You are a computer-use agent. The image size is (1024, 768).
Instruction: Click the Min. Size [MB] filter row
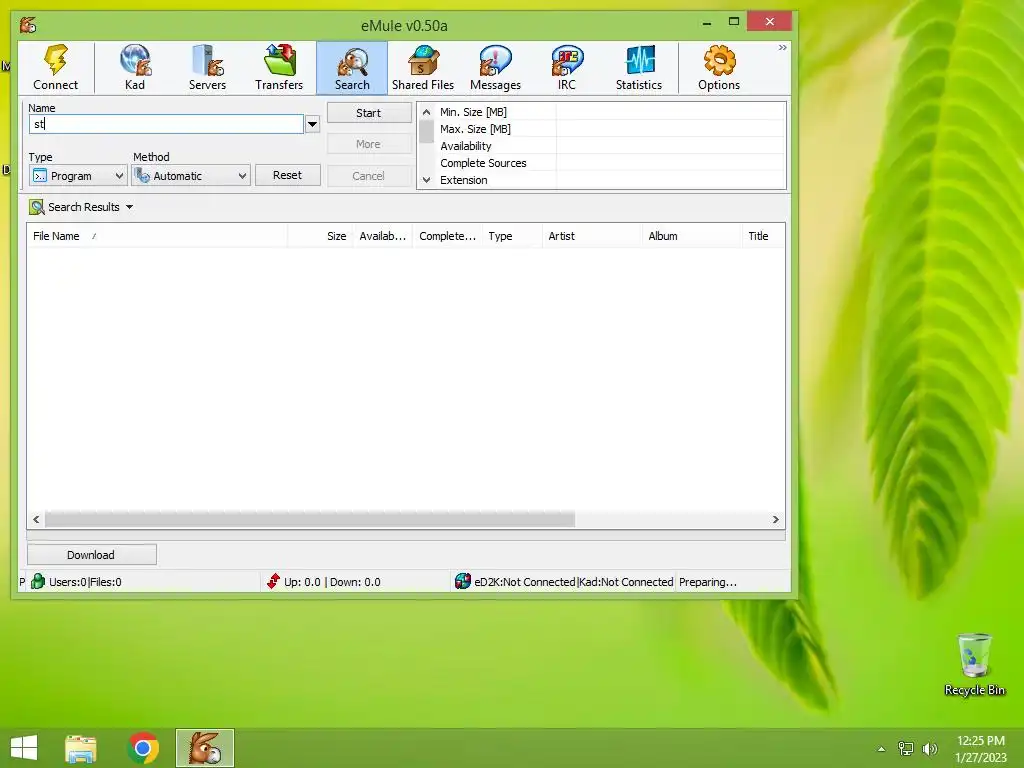(611, 112)
